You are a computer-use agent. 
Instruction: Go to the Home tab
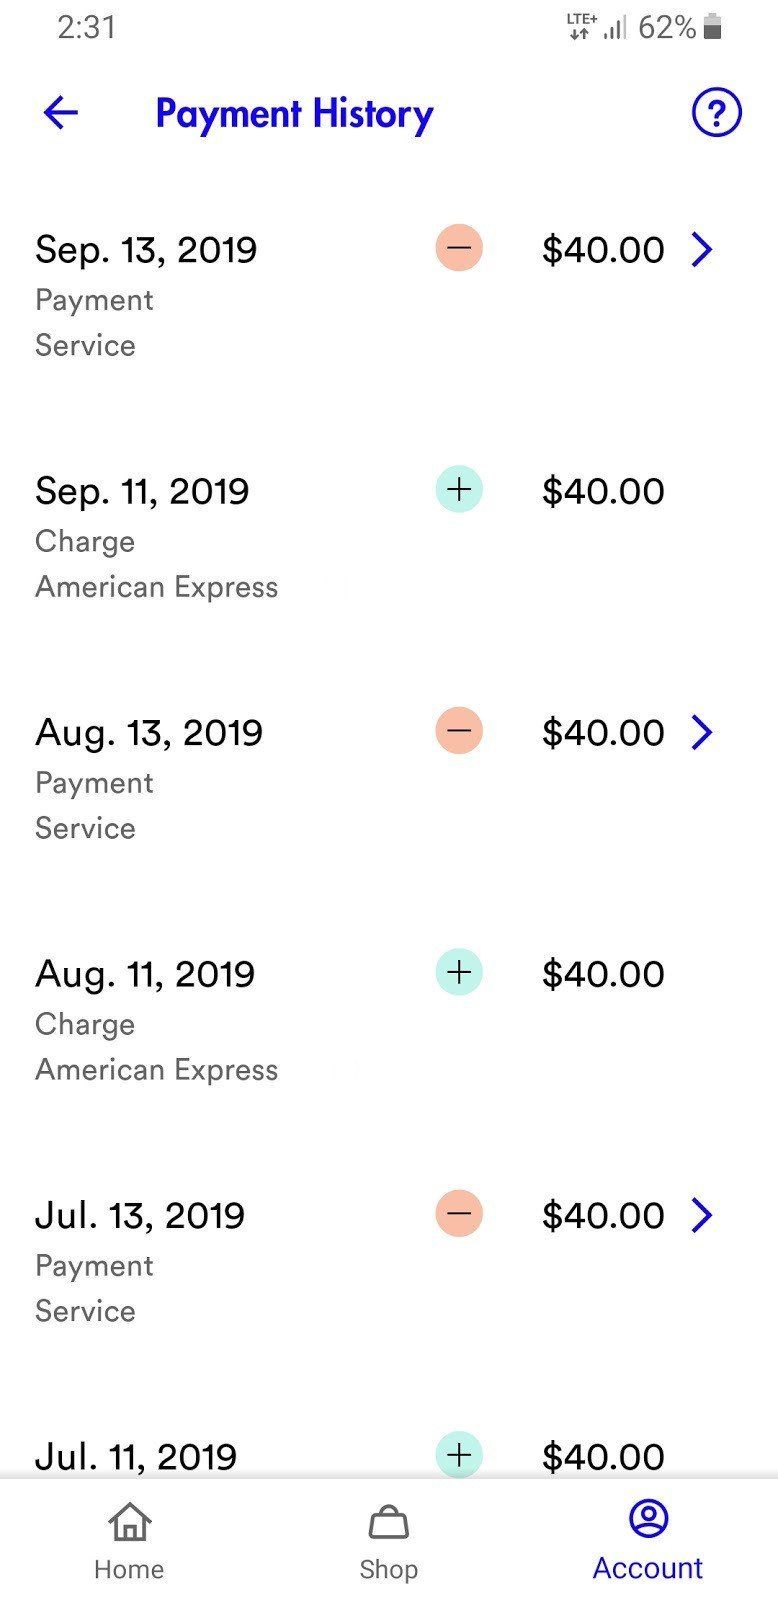[x=129, y=1541]
